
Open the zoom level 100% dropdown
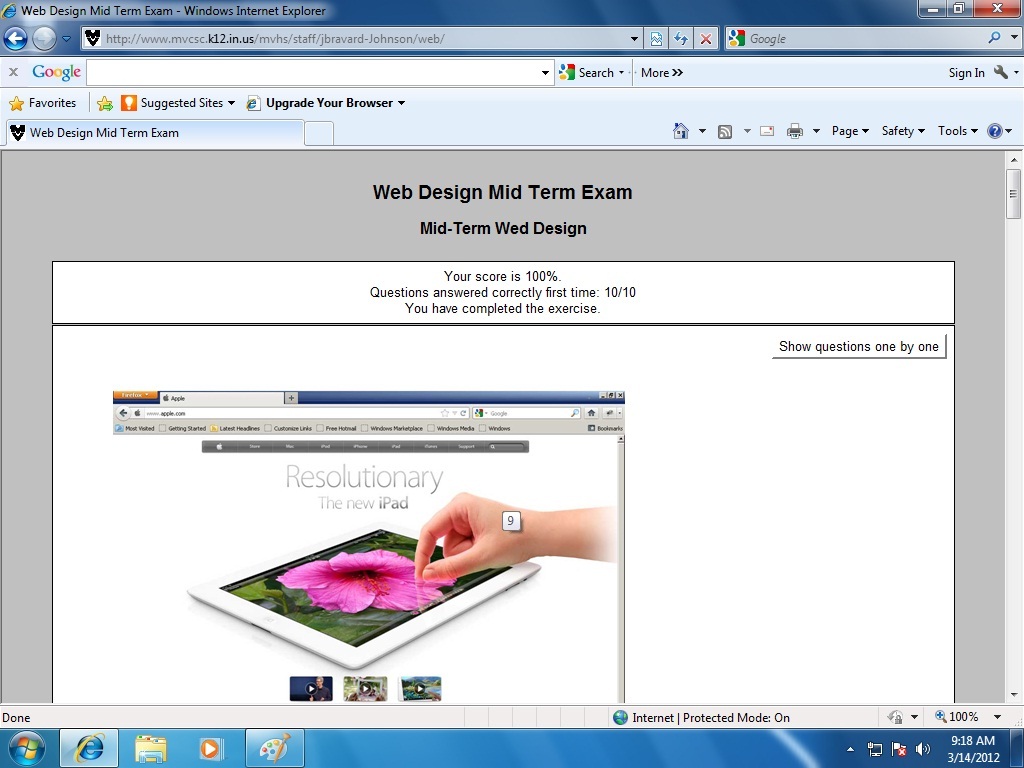[997, 717]
